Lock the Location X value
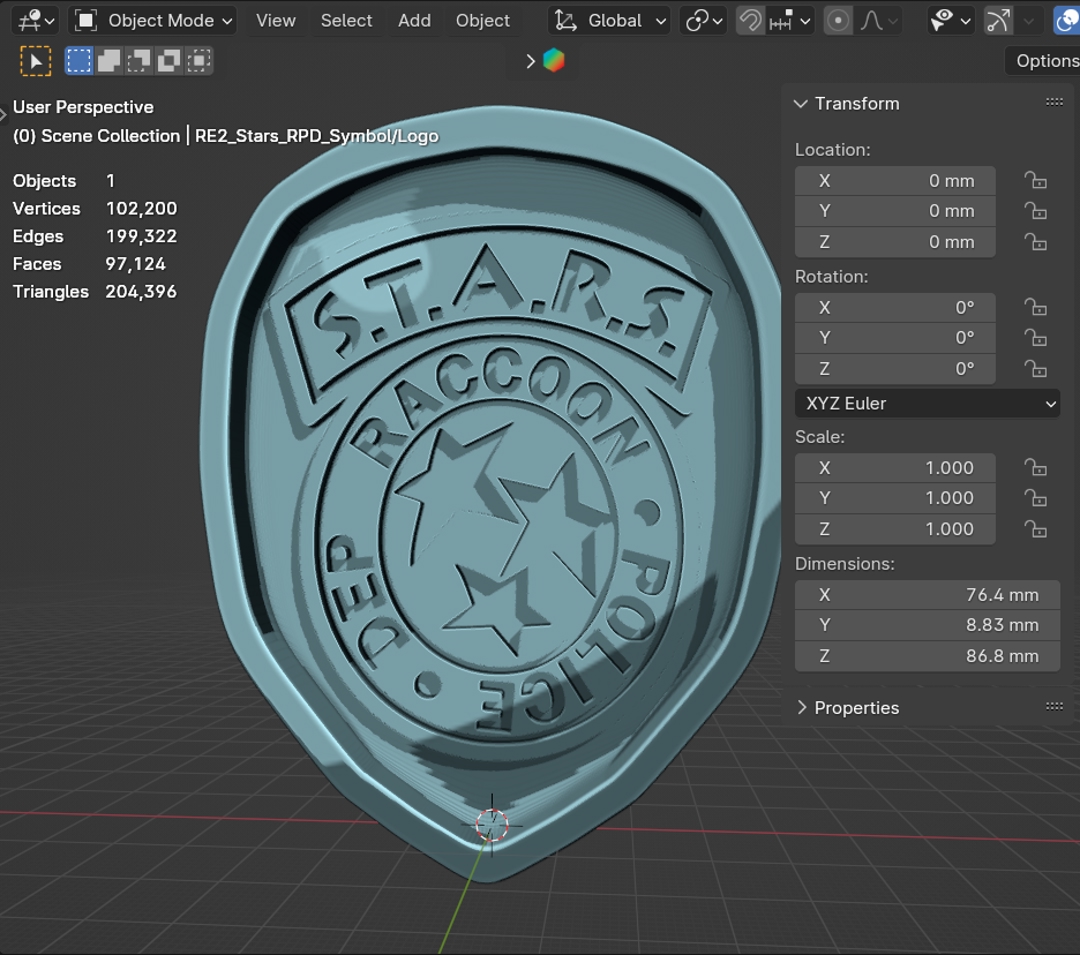 1035,181
